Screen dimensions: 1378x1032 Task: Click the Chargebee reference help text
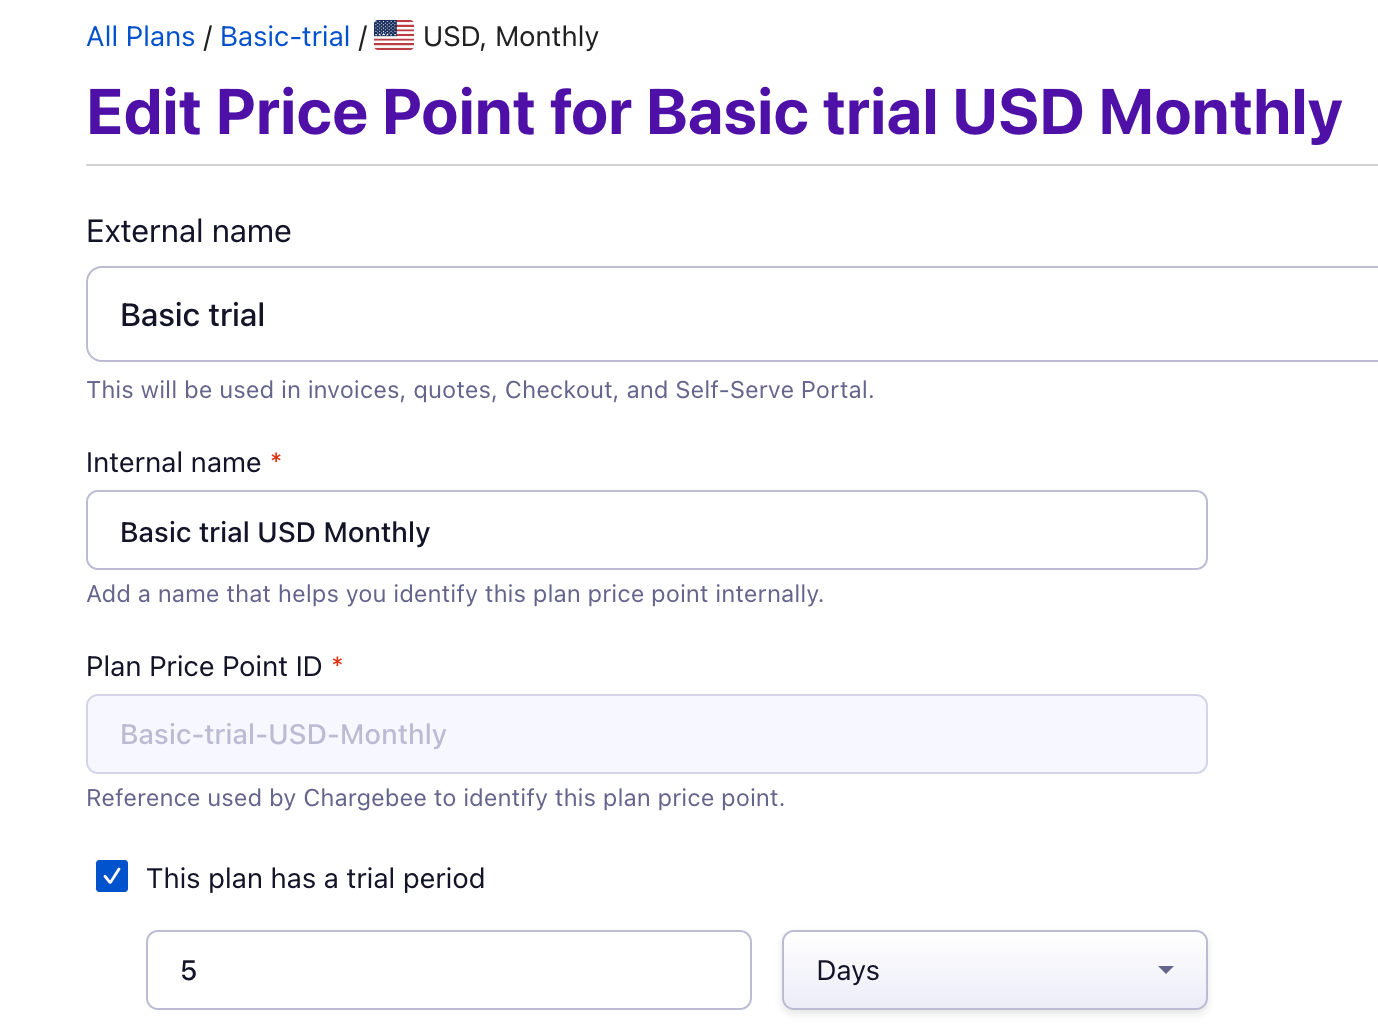click(x=436, y=798)
